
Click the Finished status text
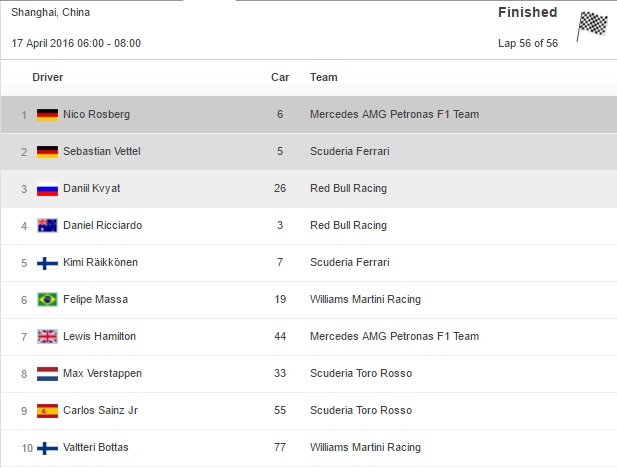click(528, 12)
